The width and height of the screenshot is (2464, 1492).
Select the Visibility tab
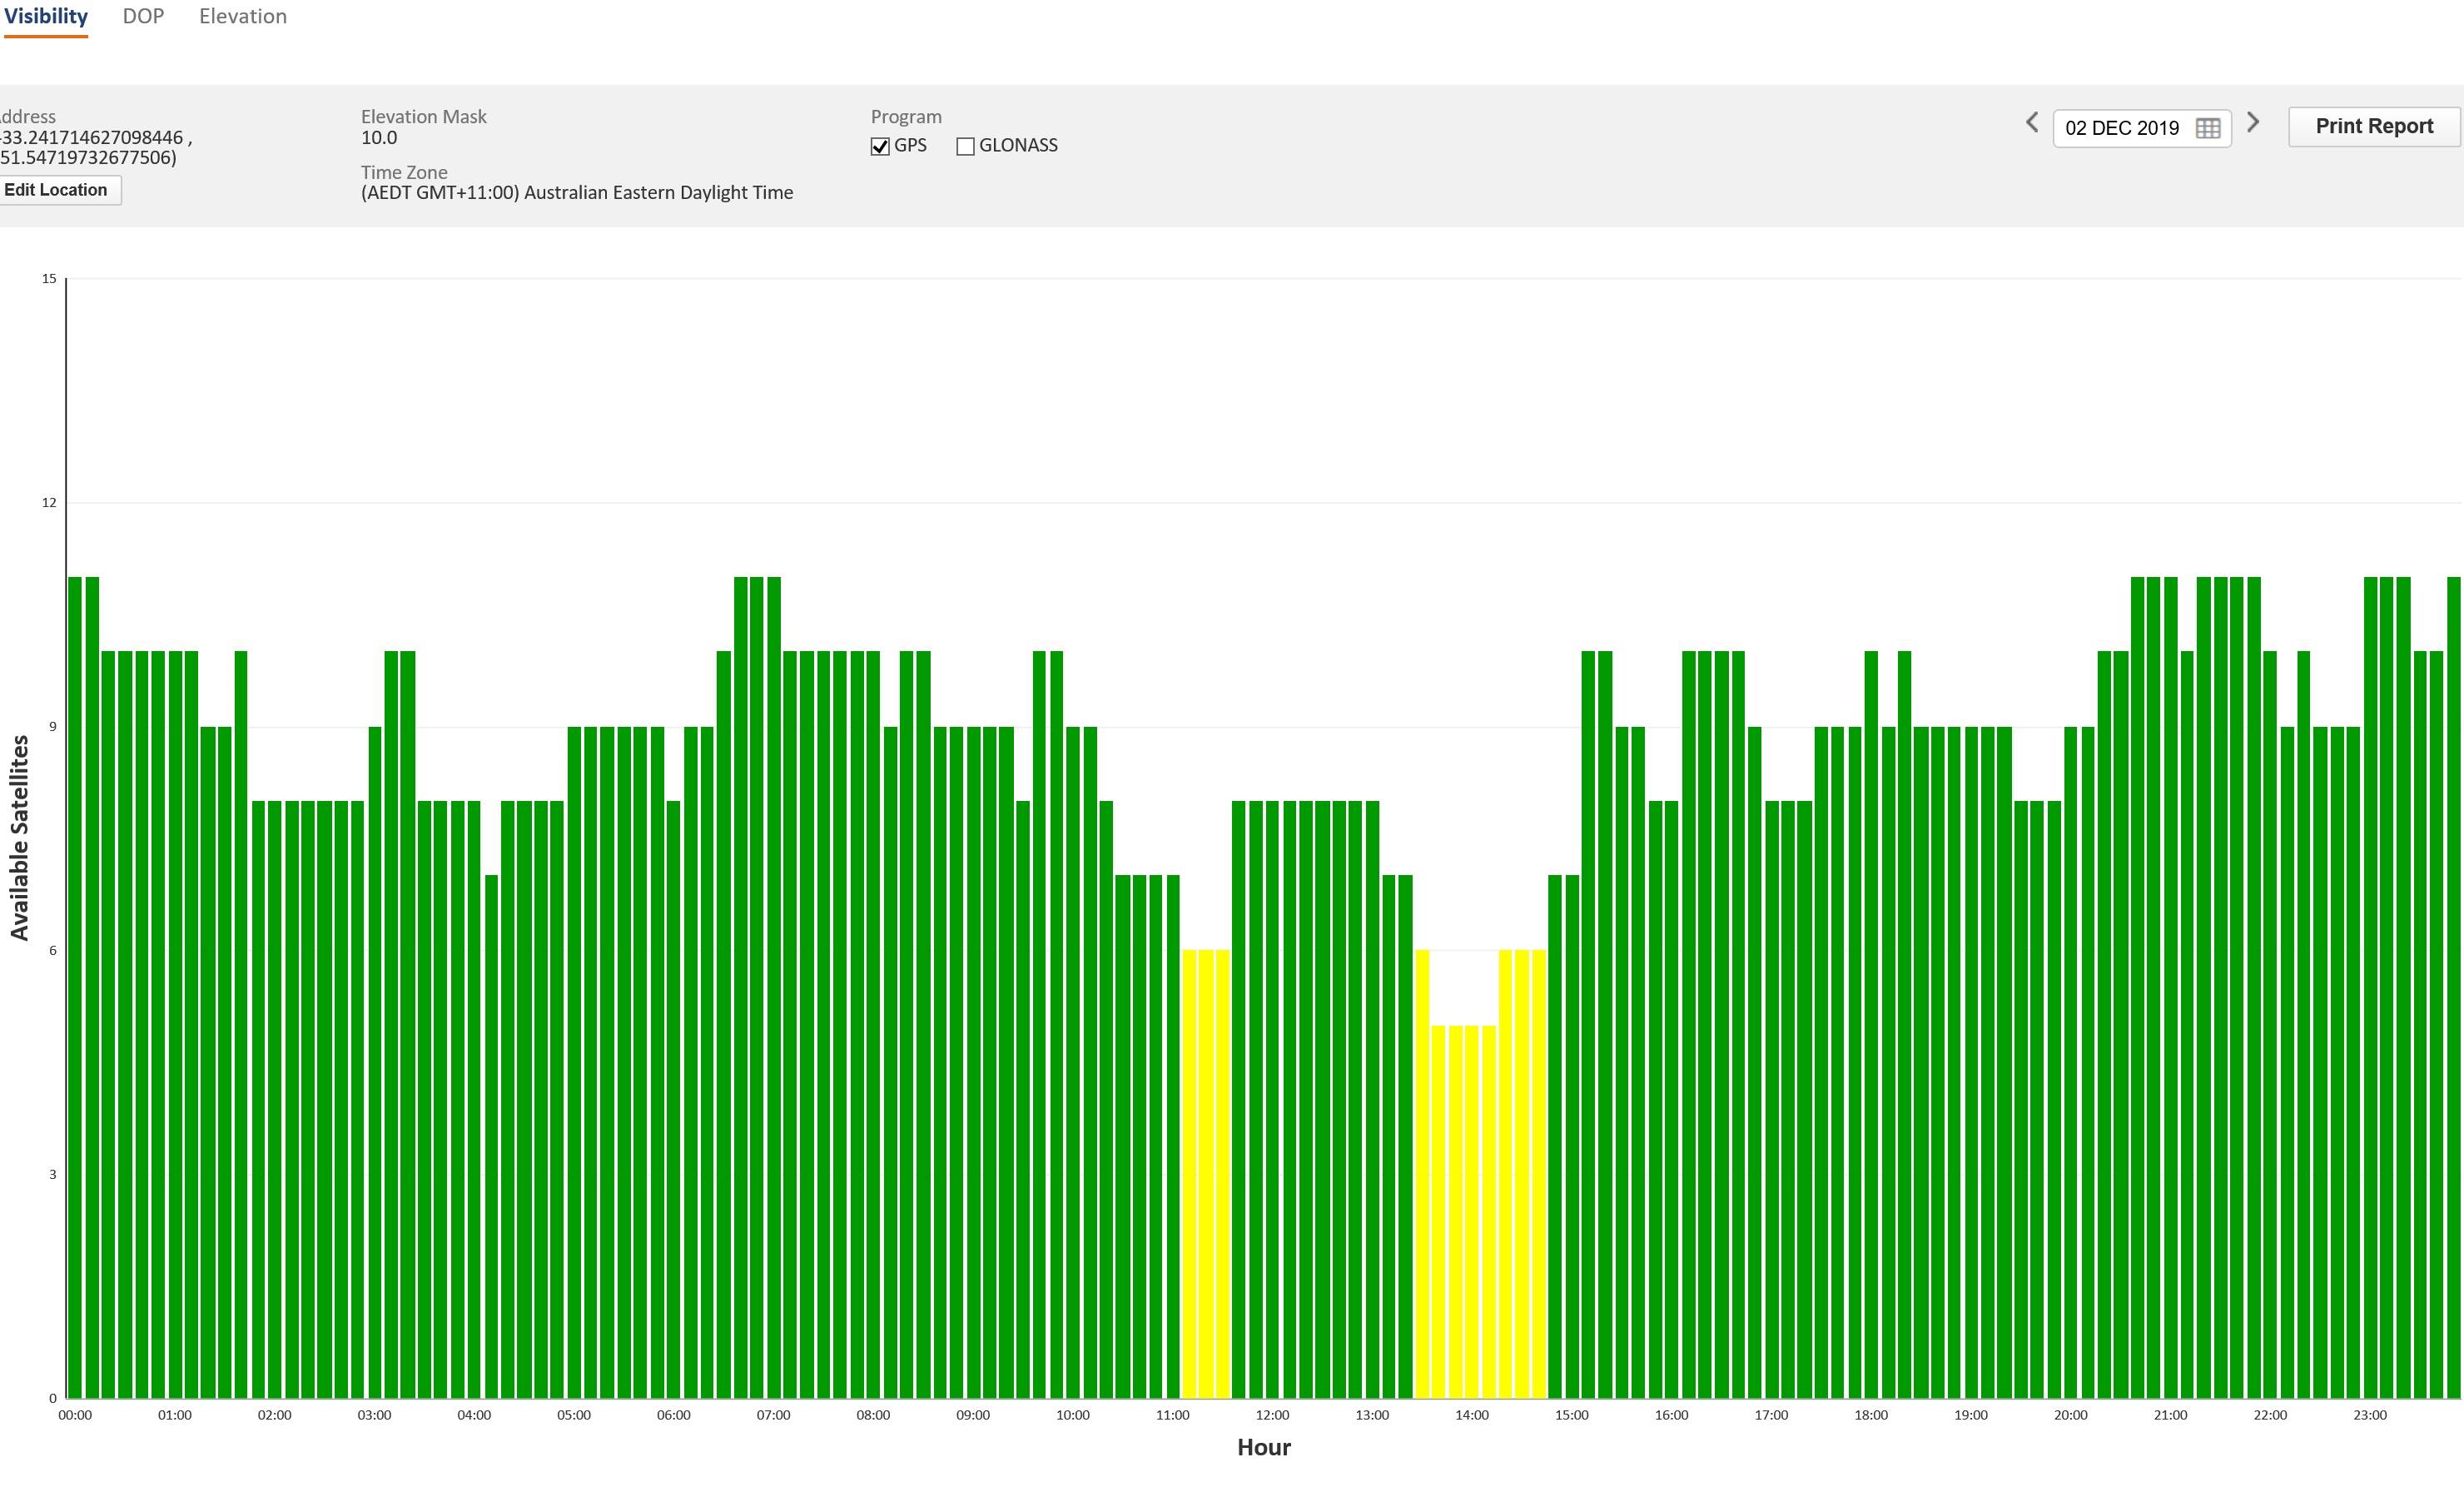pos(46,17)
